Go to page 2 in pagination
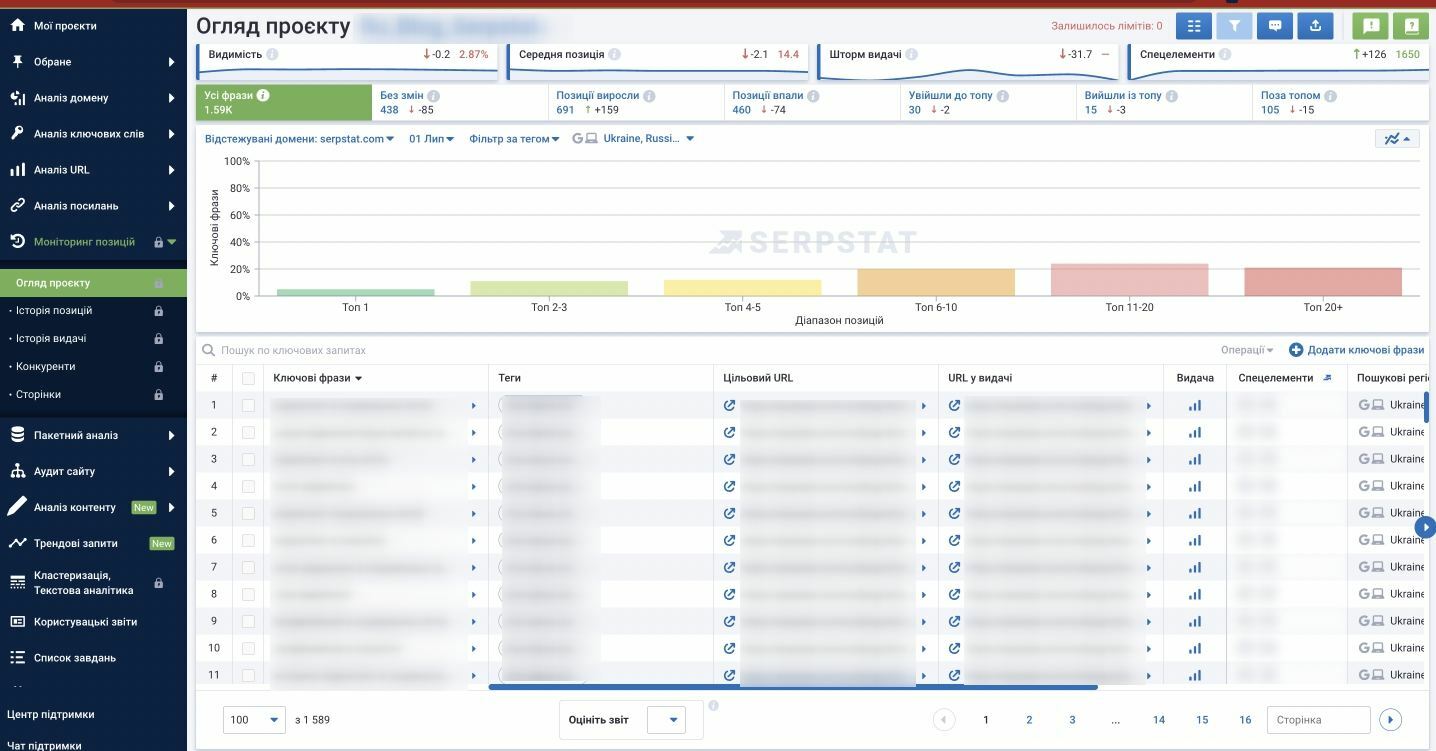The image size is (1436, 751). pyautogui.click(x=1029, y=720)
